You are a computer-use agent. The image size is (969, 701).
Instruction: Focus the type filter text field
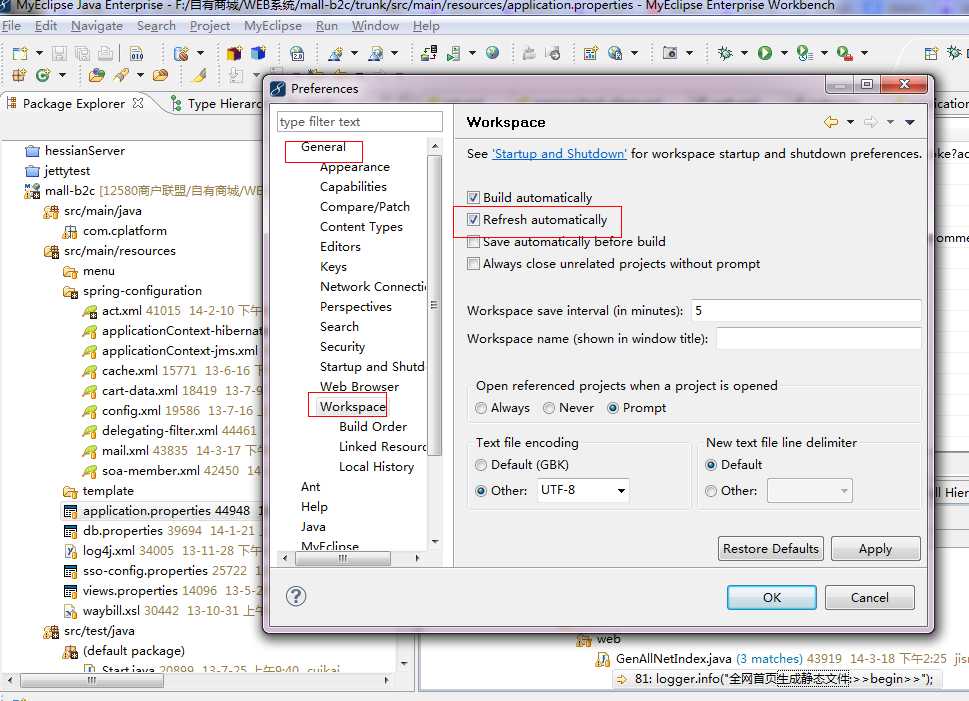coord(360,122)
